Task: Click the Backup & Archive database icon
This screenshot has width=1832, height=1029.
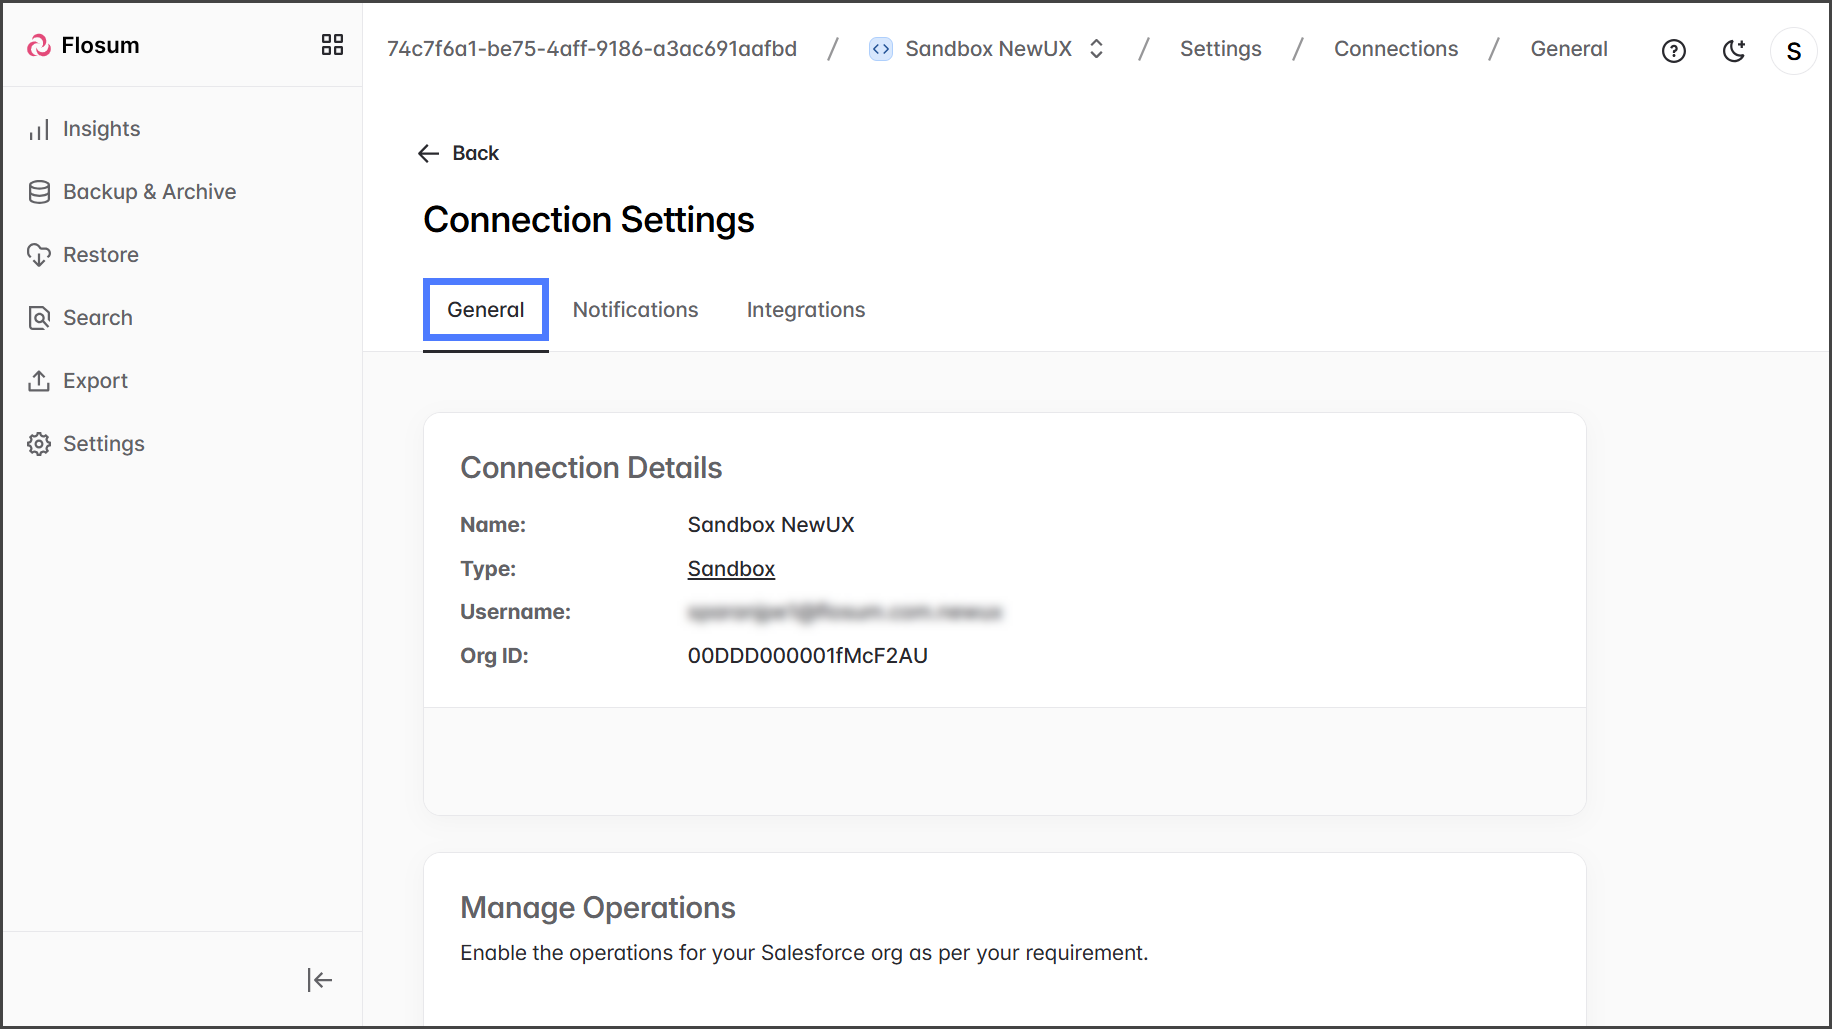Action: click(39, 192)
